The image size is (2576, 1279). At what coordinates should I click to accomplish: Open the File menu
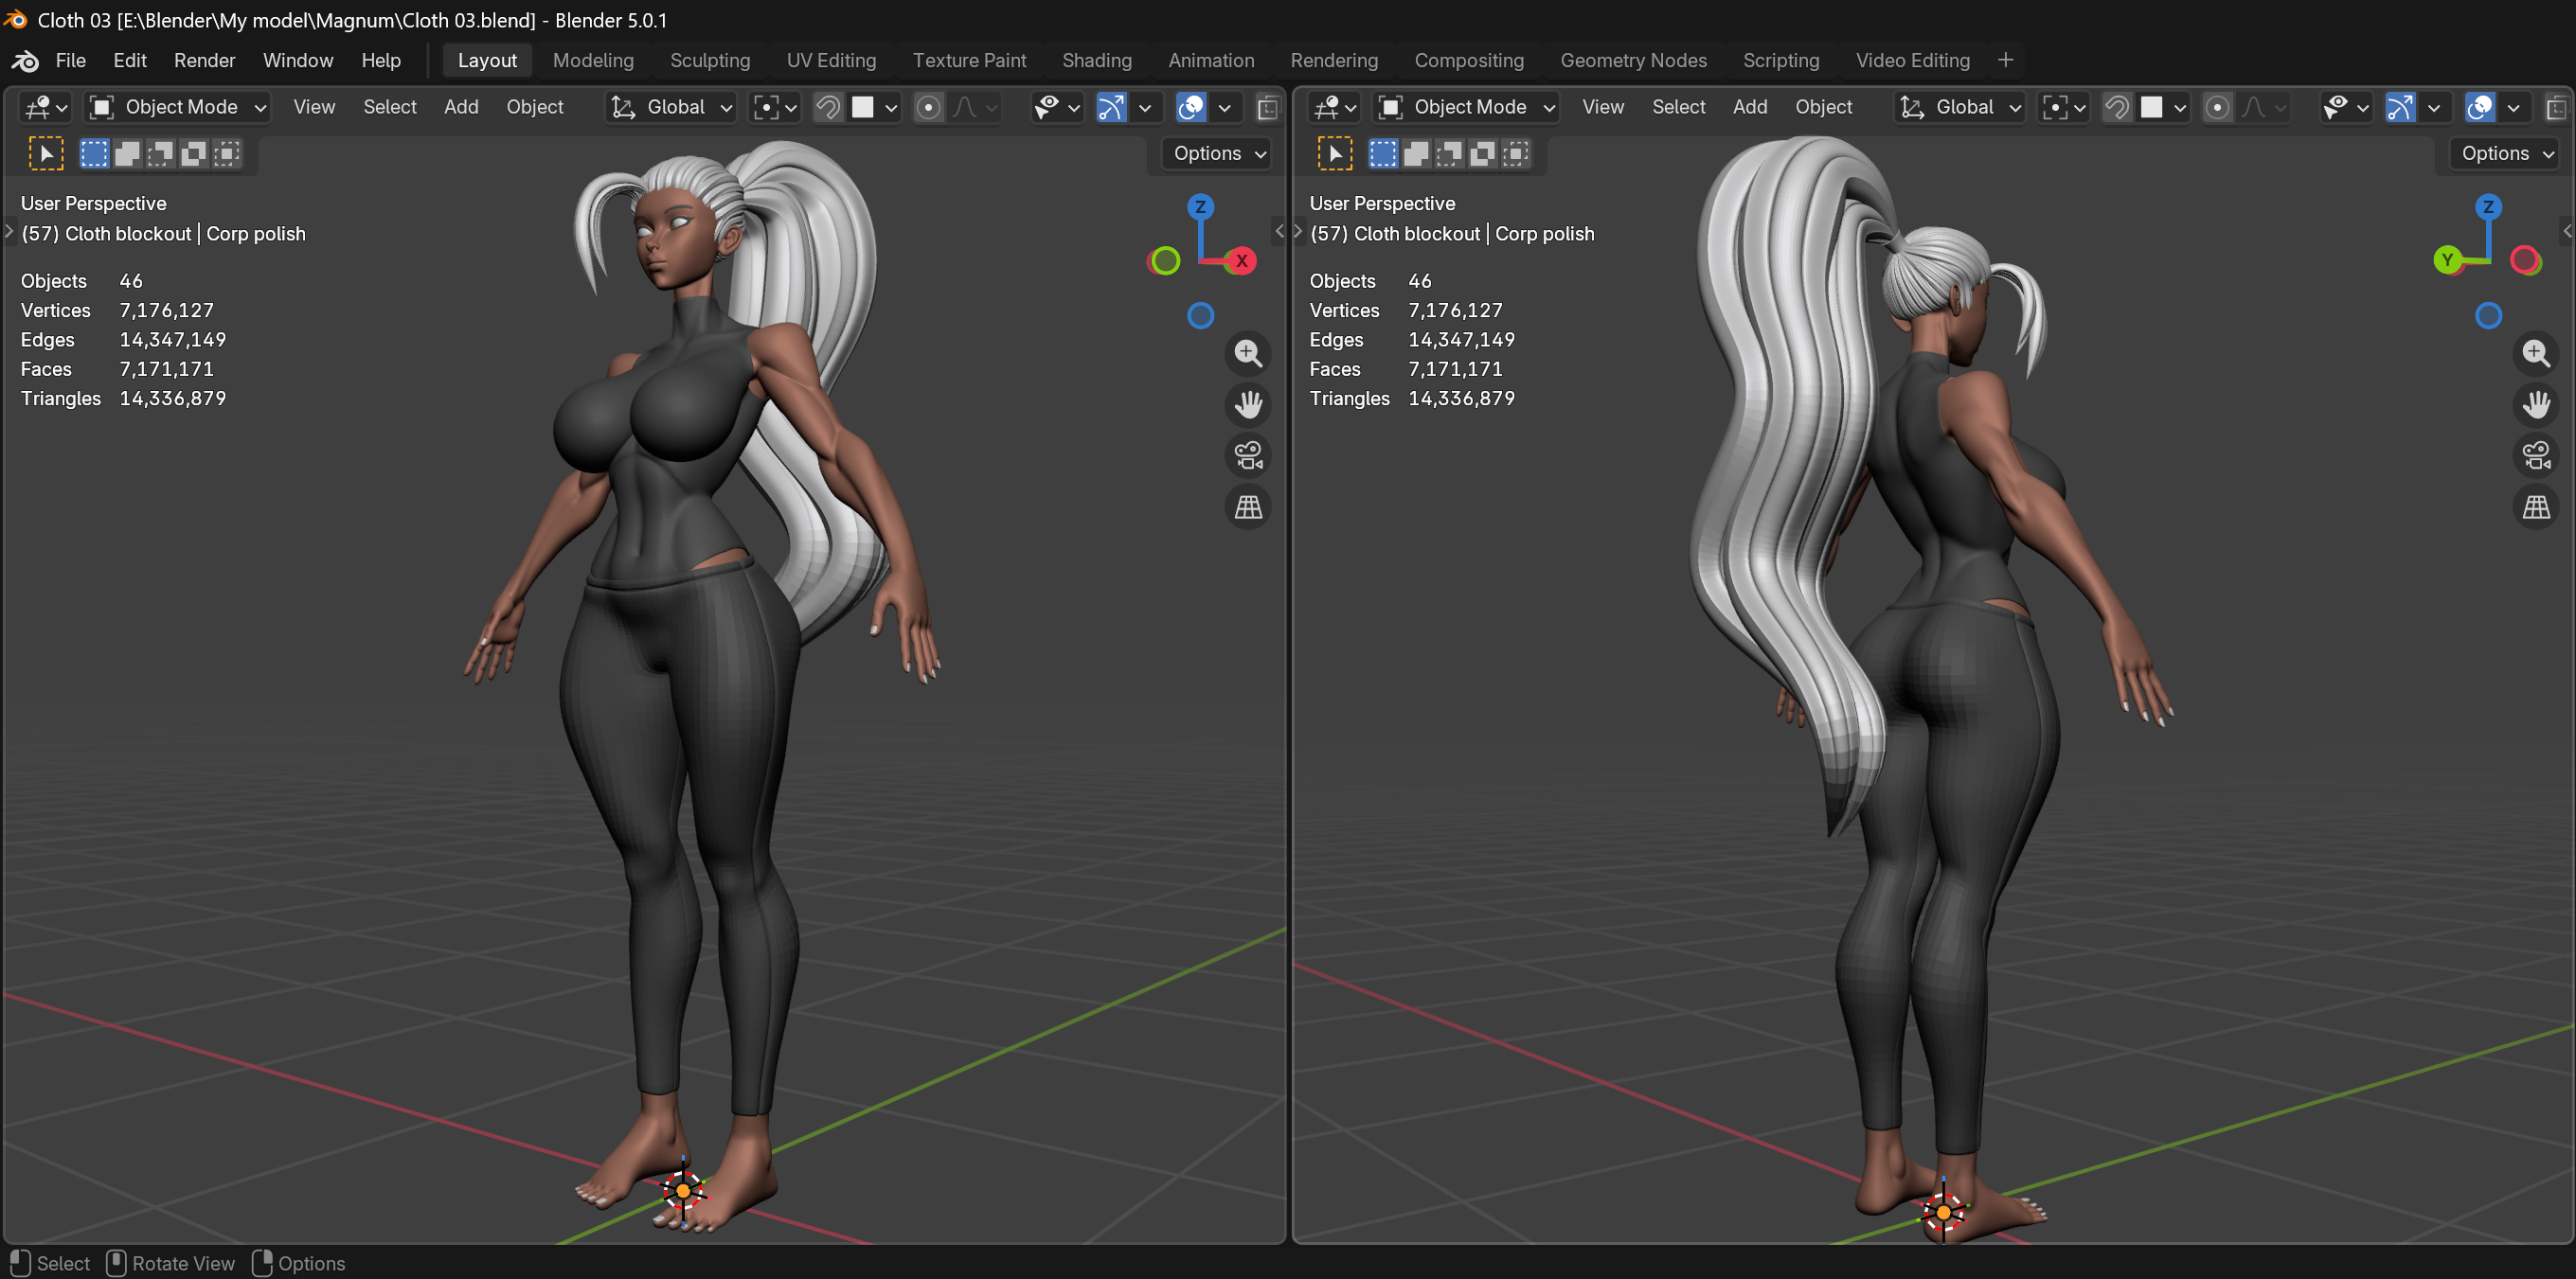(70, 61)
